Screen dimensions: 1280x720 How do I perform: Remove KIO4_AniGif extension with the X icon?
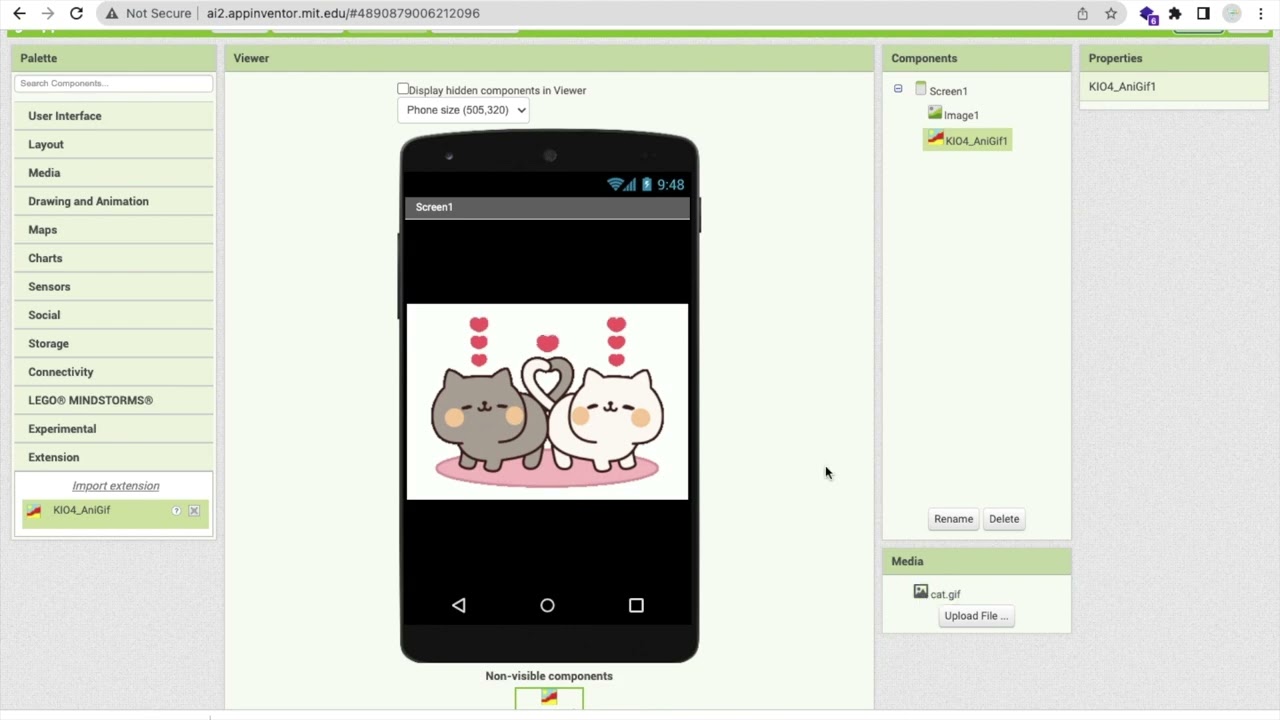[194, 511]
